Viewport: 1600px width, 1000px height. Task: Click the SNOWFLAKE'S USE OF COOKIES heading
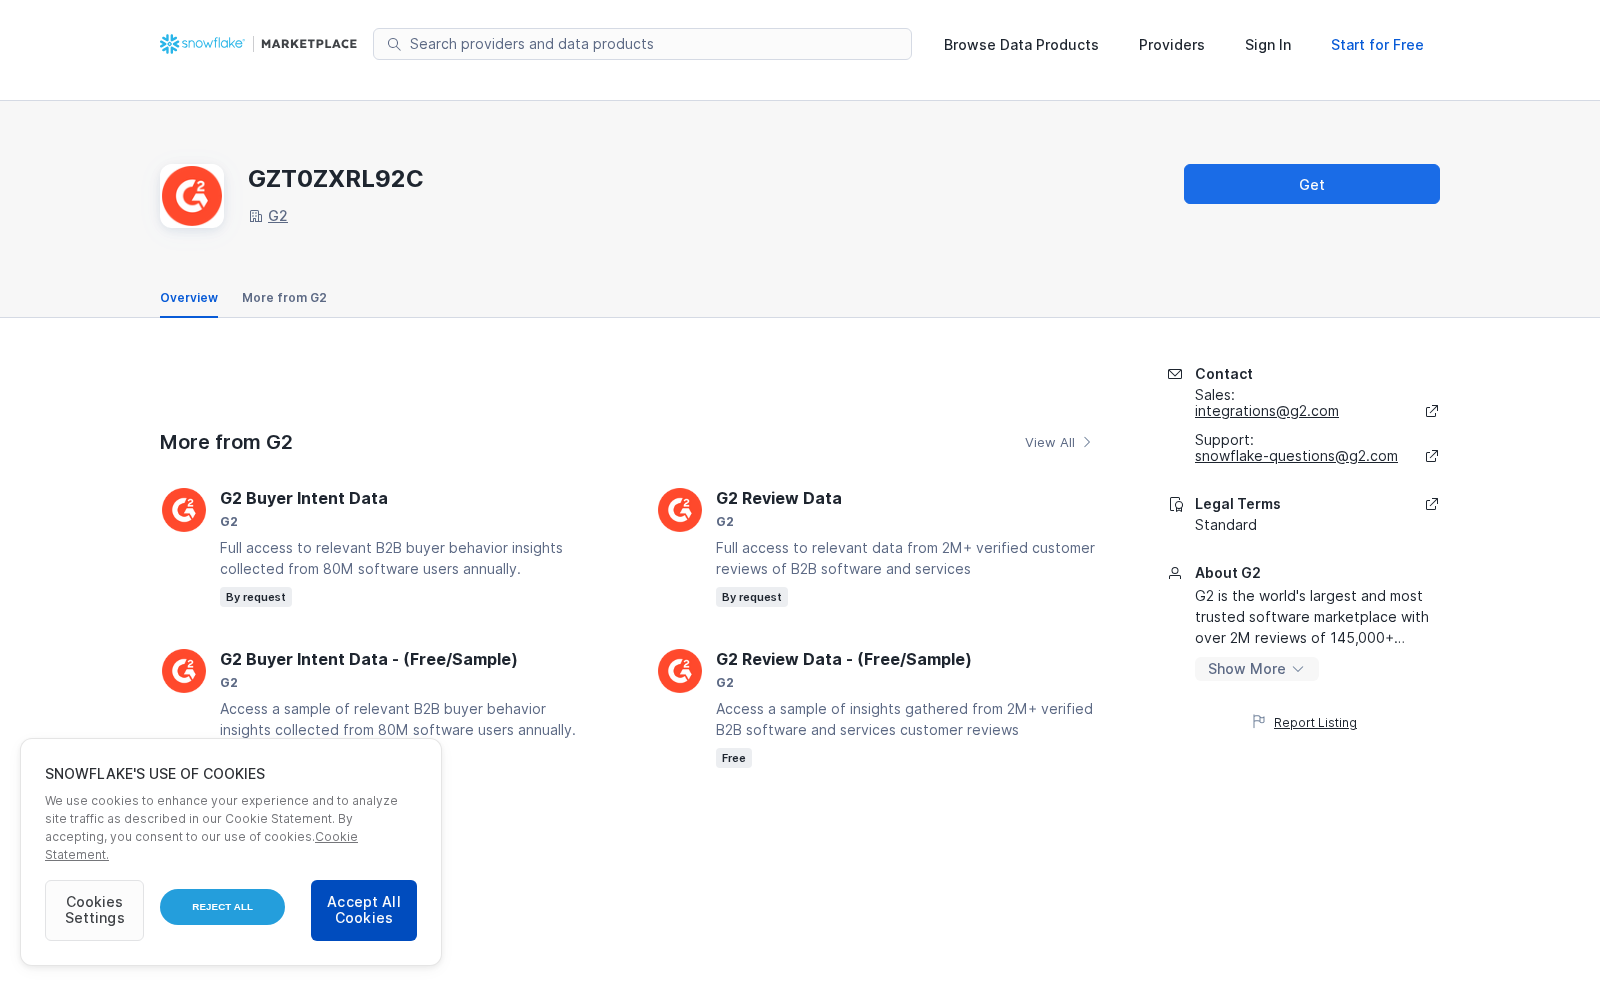pyautogui.click(x=155, y=774)
